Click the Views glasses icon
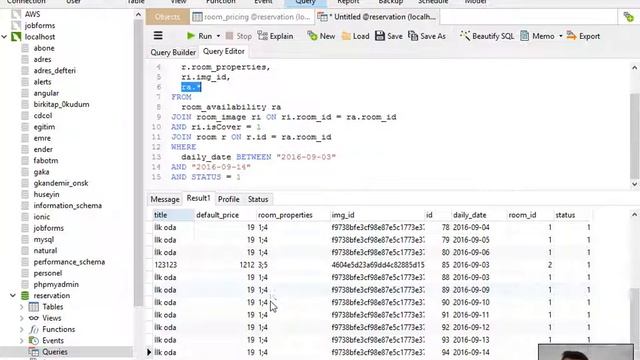The height and width of the screenshot is (360, 640). pyautogui.click(x=33, y=318)
